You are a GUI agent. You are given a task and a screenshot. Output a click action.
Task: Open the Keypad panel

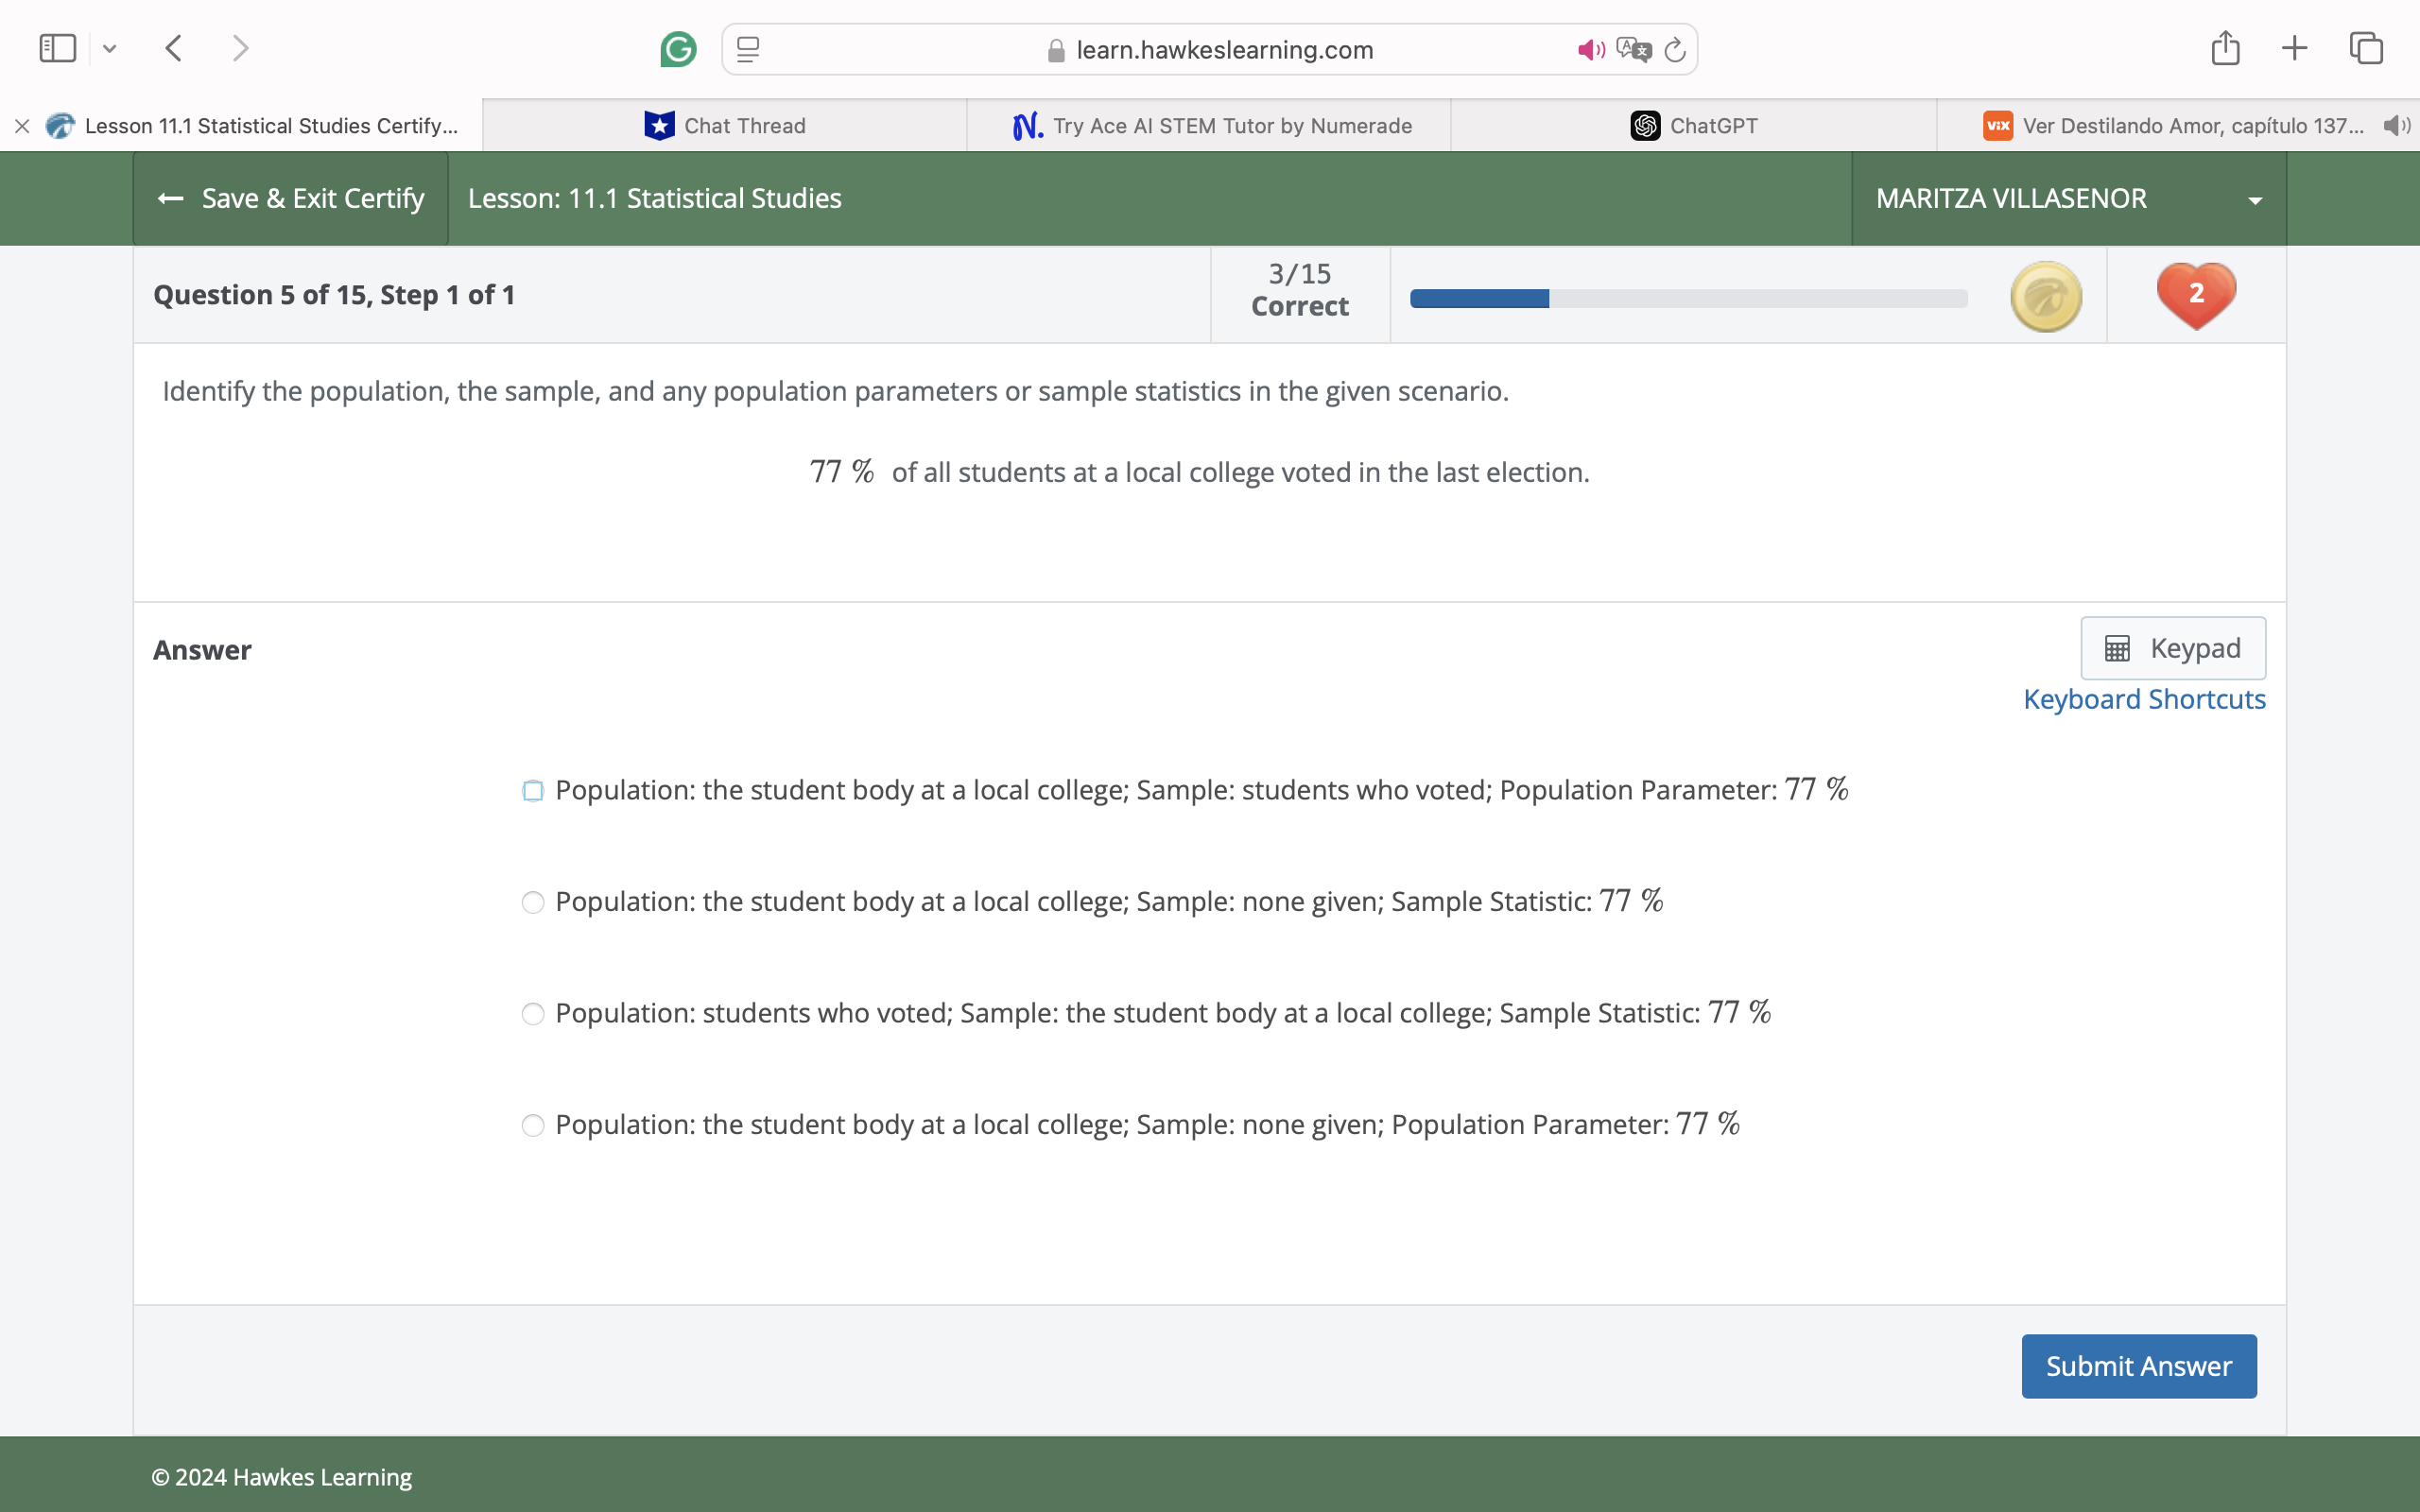(x=2172, y=647)
